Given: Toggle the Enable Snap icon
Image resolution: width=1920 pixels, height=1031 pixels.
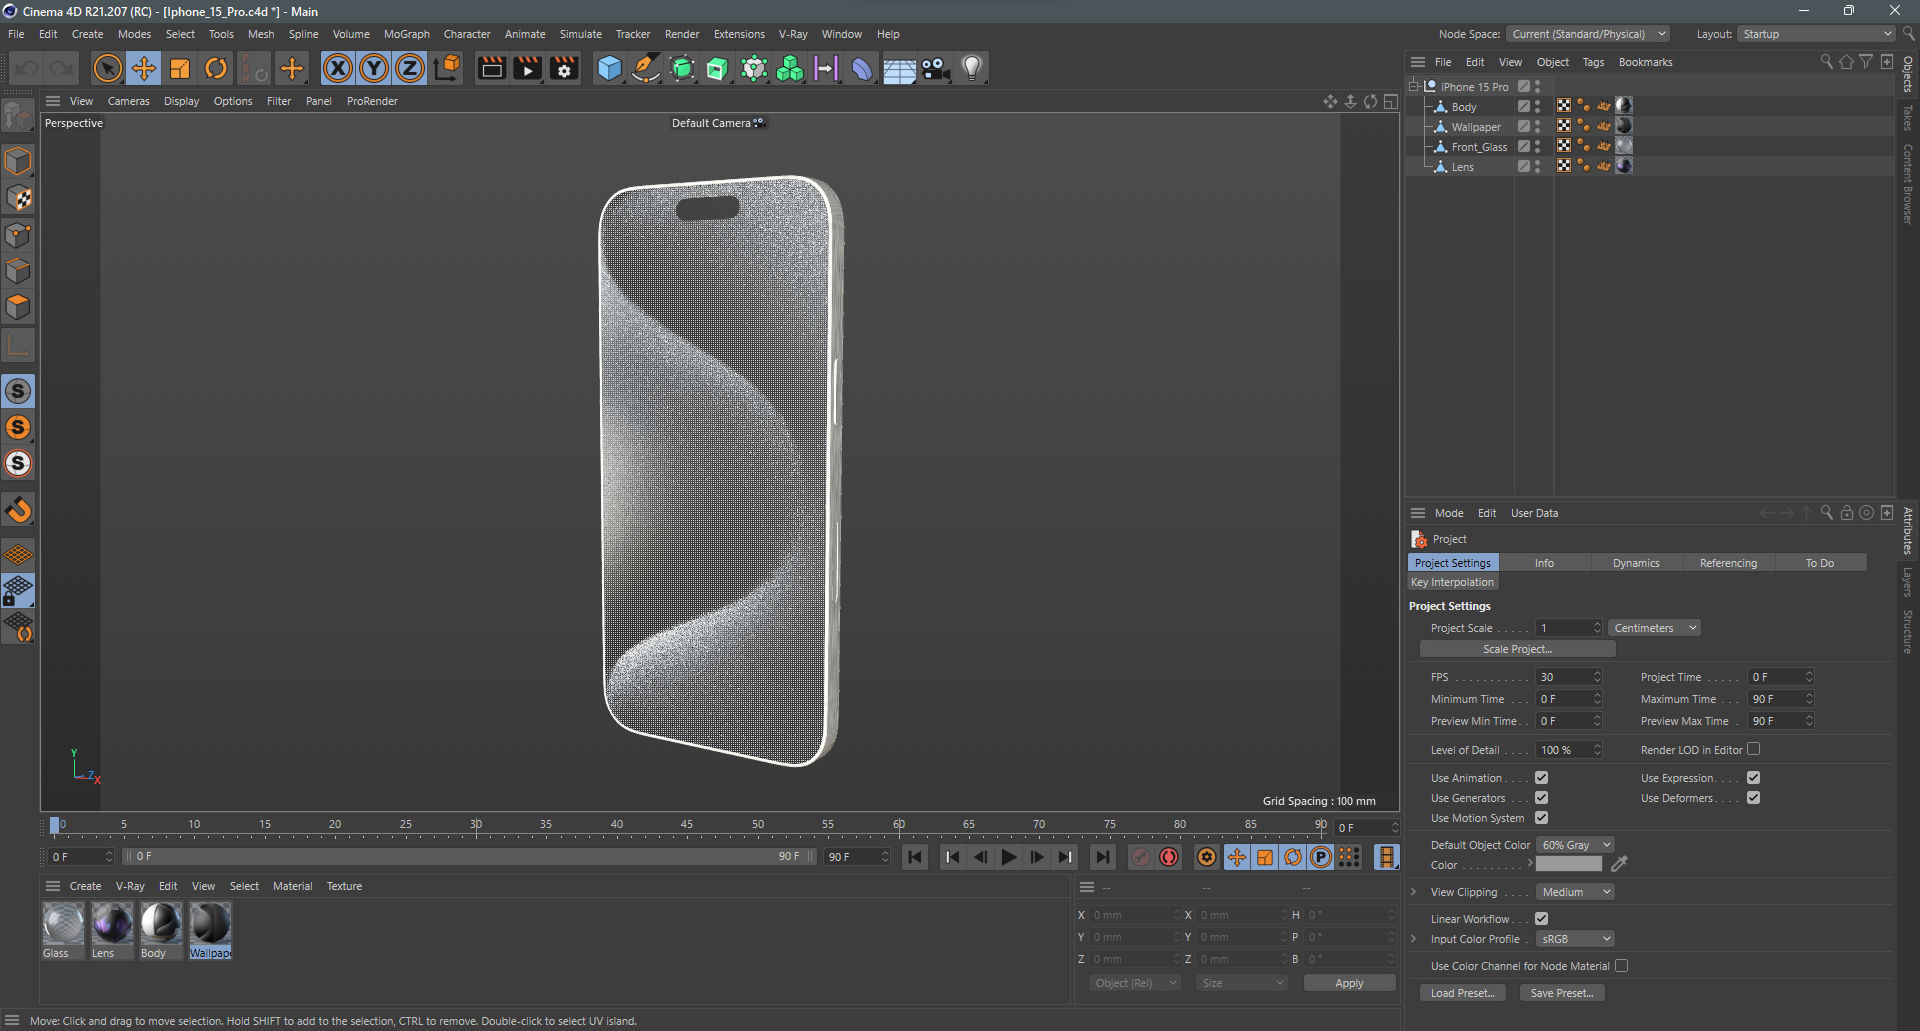Looking at the screenshot, I should 18,511.
